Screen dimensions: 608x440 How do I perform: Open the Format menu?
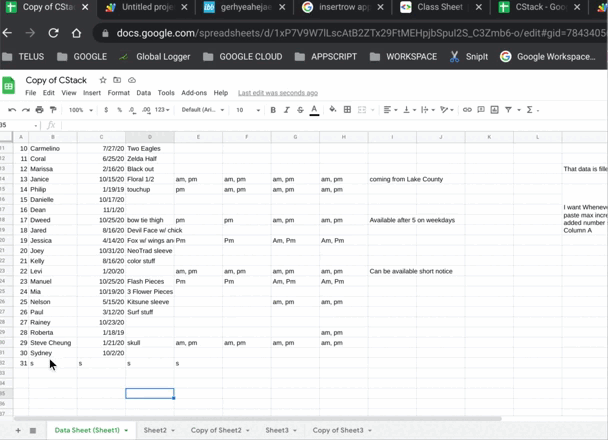119,93
